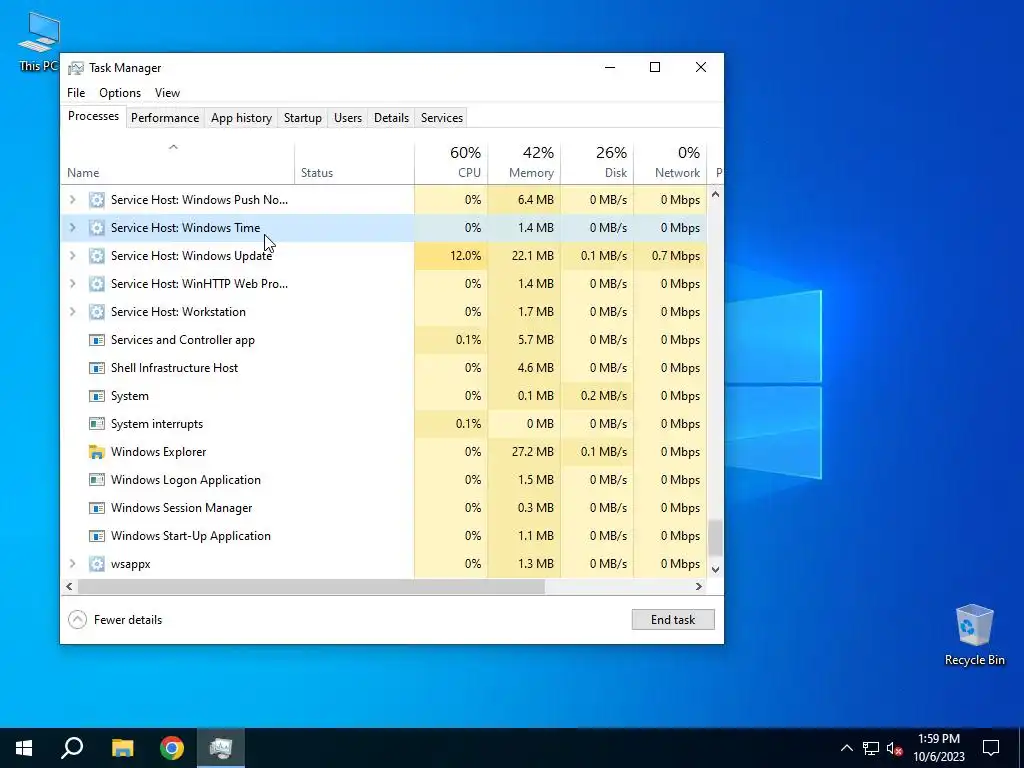Image resolution: width=1024 pixels, height=768 pixels.
Task: Switch to the Details tab
Action: click(391, 118)
